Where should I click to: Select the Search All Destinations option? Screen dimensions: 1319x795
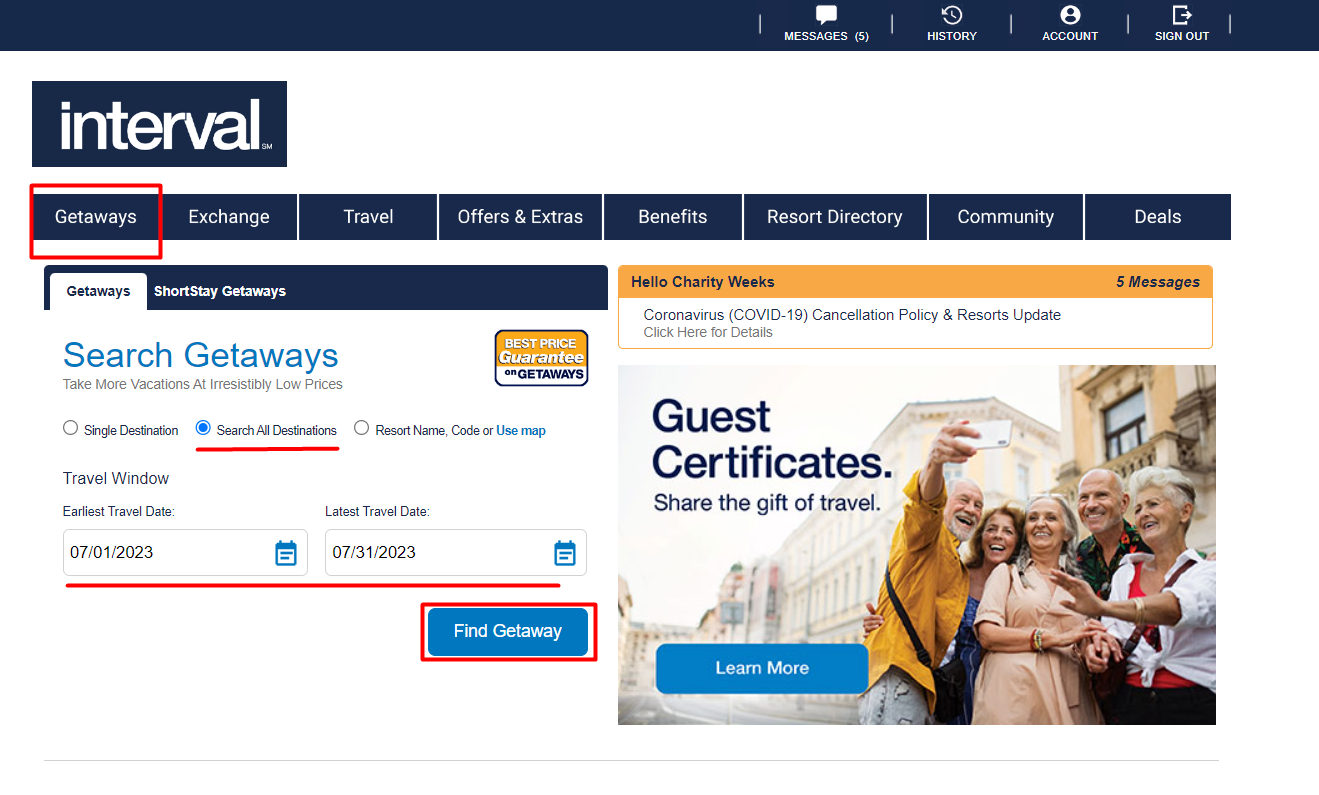point(203,428)
